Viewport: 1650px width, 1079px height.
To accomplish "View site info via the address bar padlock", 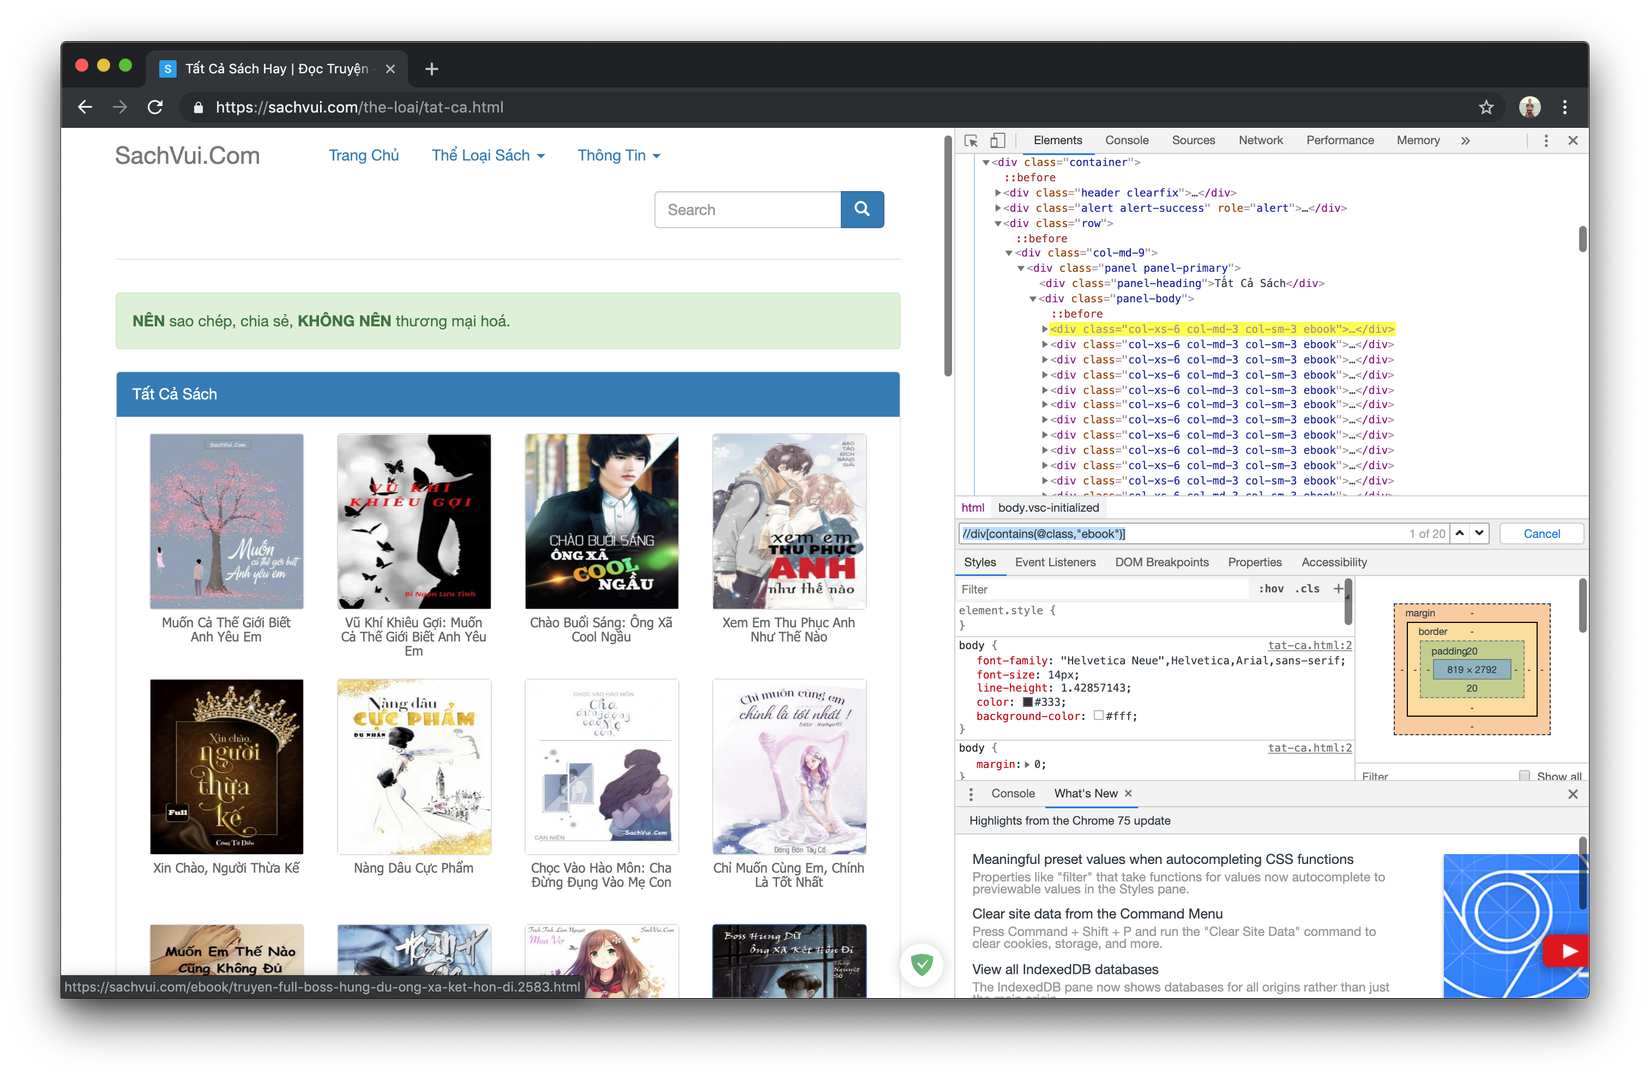I will click(x=198, y=107).
